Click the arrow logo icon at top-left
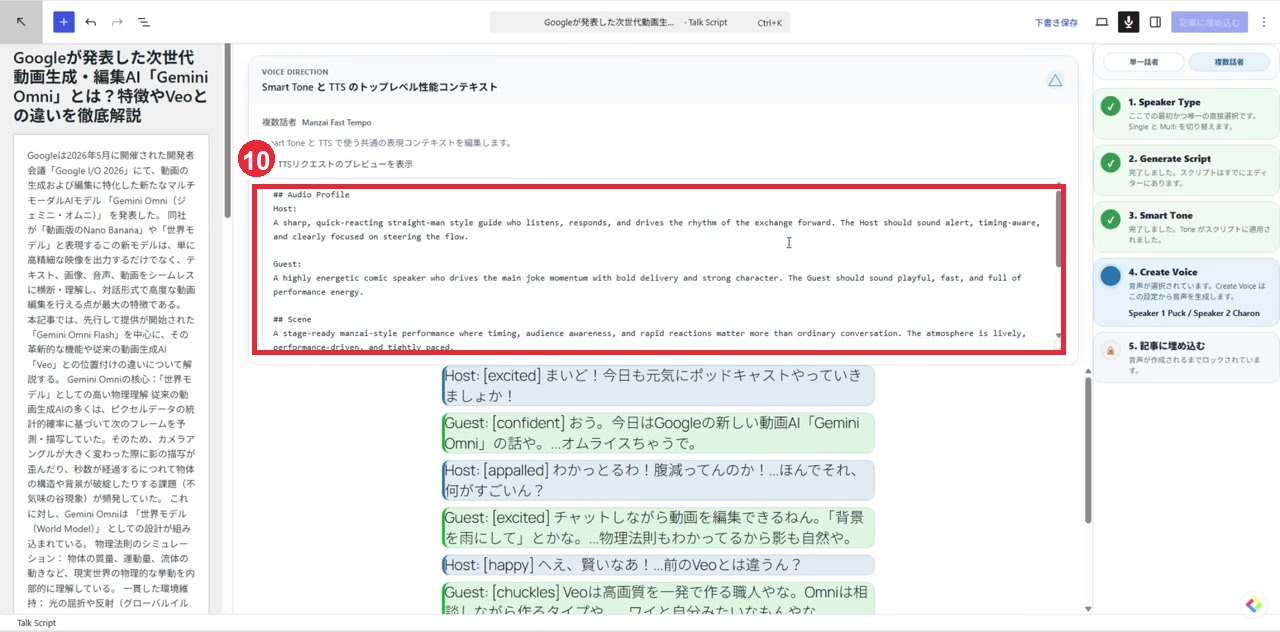The image size is (1280, 632). pos(21,21)
